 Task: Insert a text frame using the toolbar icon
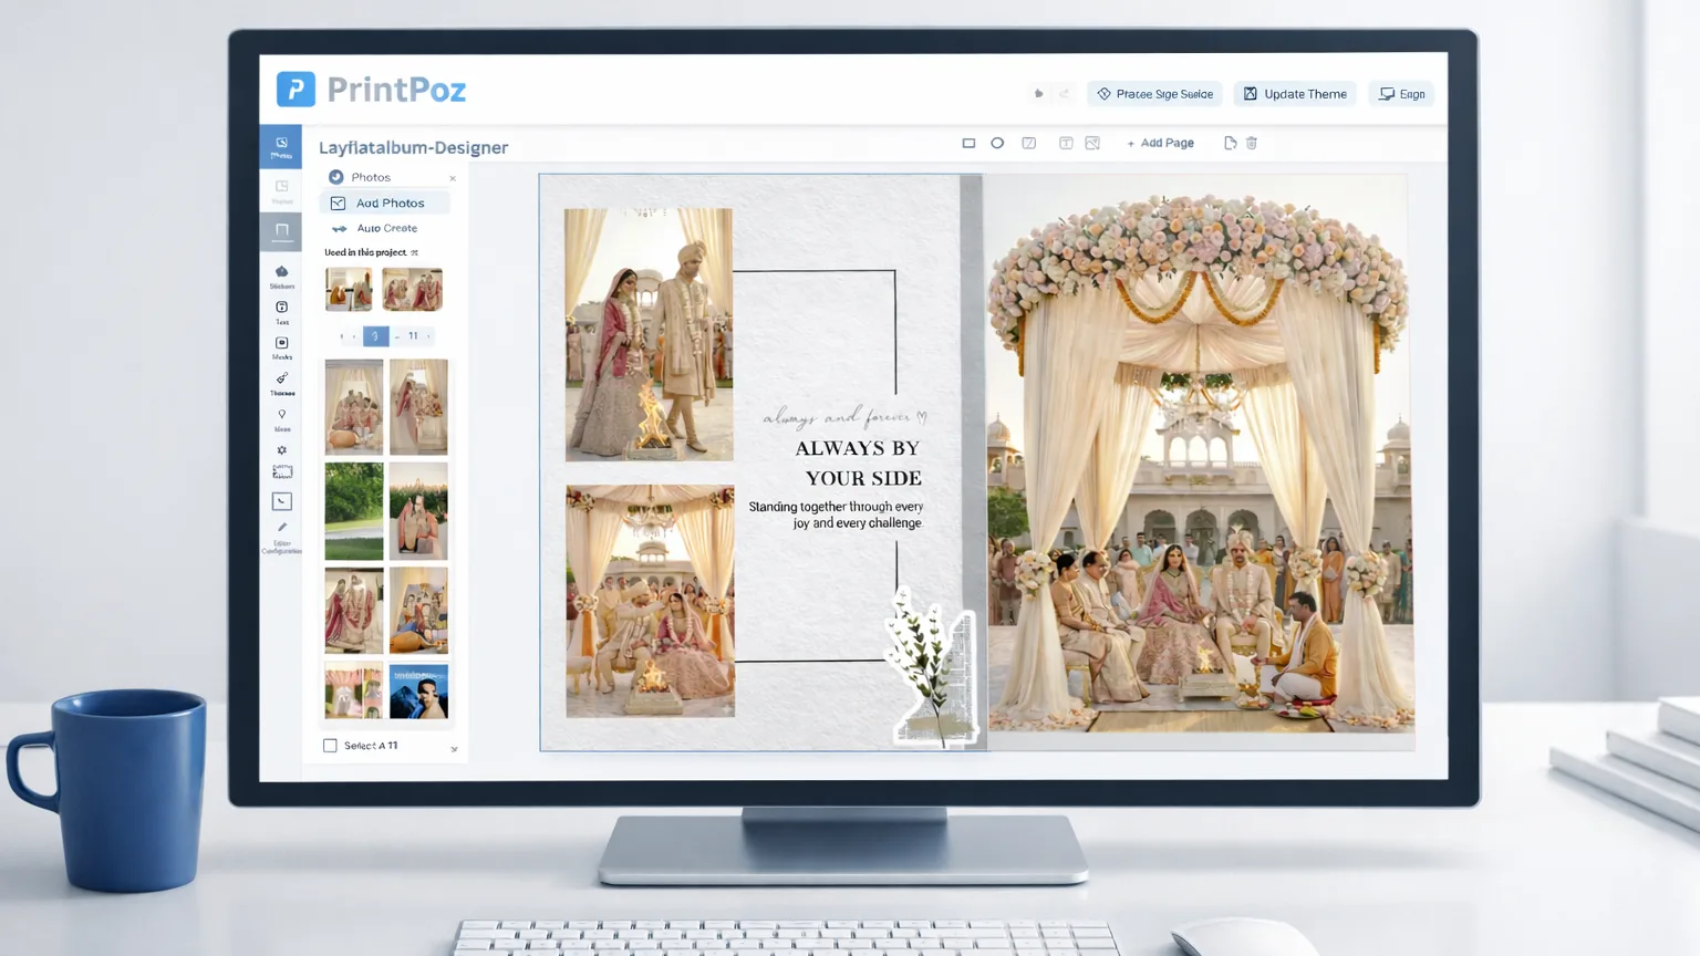tap(1066, 142)
